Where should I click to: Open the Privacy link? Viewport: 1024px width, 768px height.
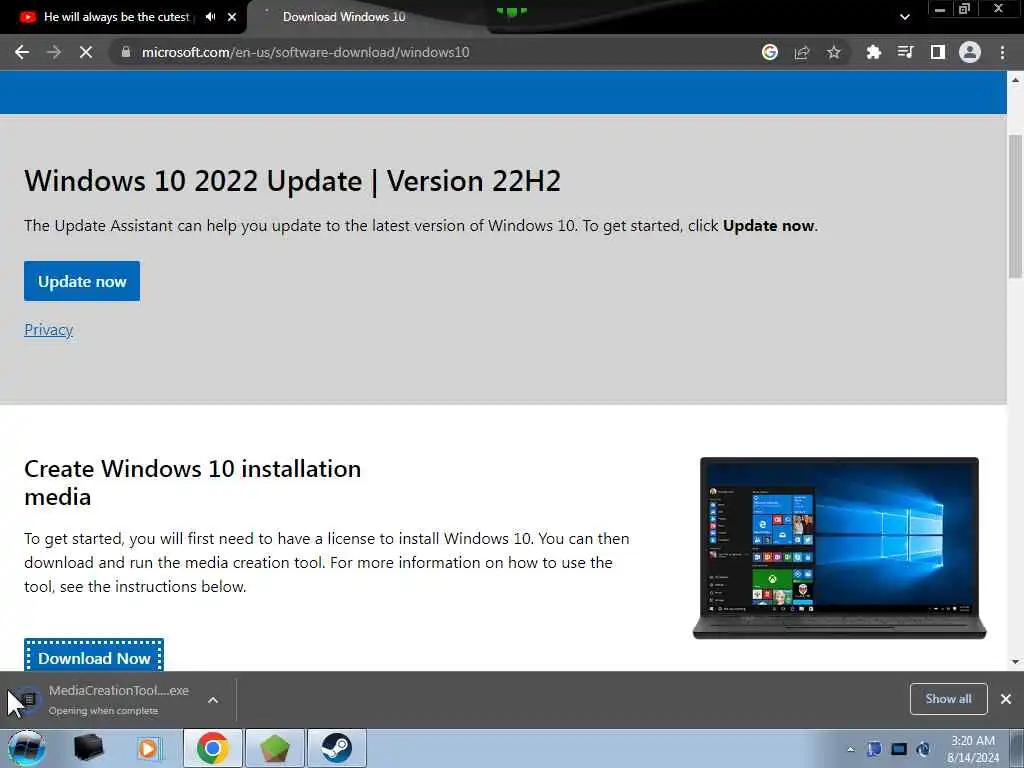click(x=48, y=330)
